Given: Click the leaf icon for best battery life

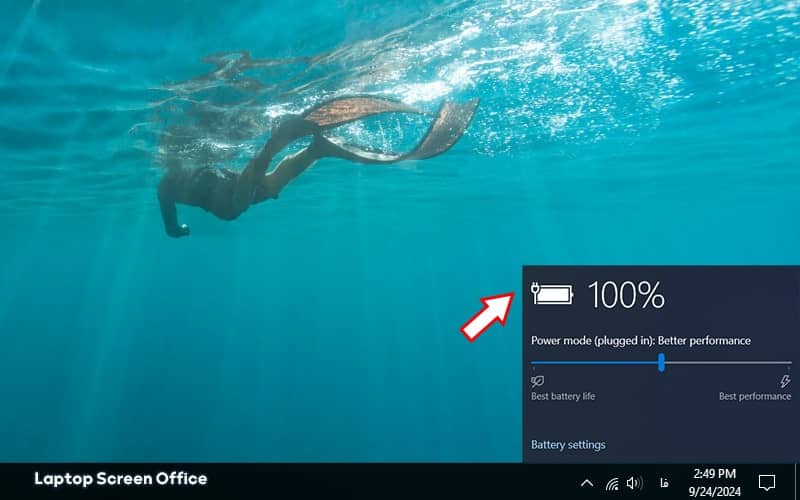Looking at the screenshot, I should click(x=537, y=381).
